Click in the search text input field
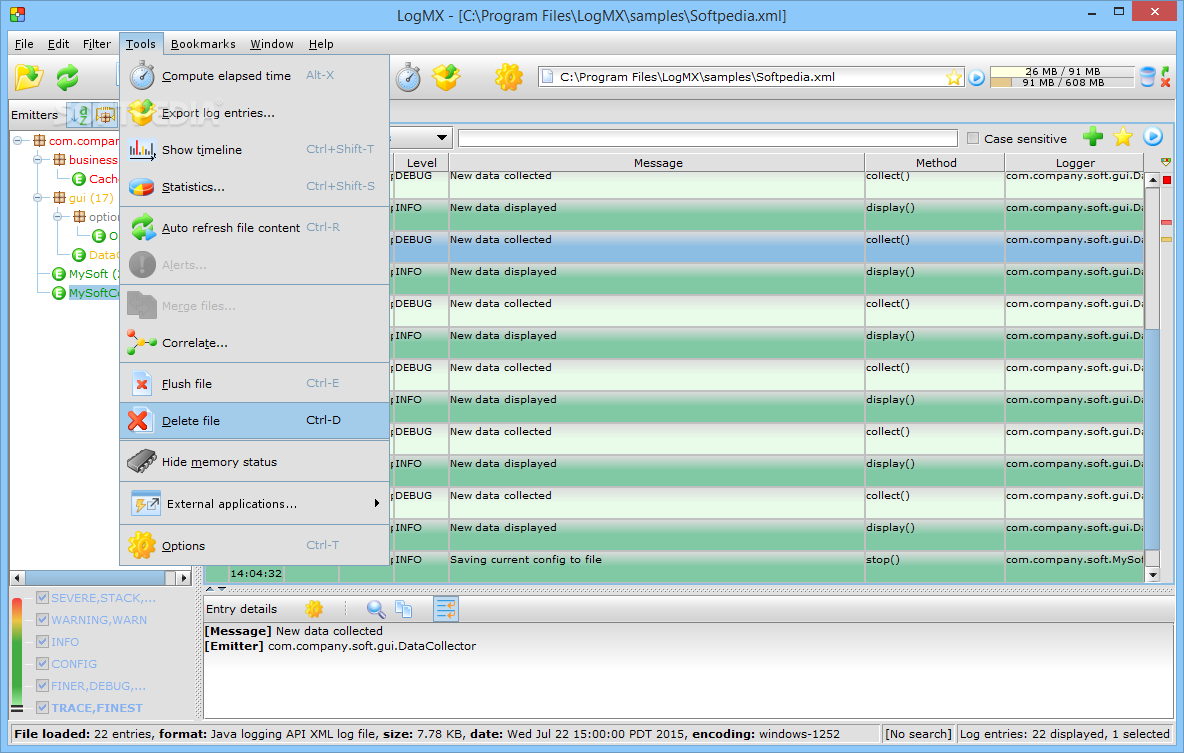 tap(708, 138)
